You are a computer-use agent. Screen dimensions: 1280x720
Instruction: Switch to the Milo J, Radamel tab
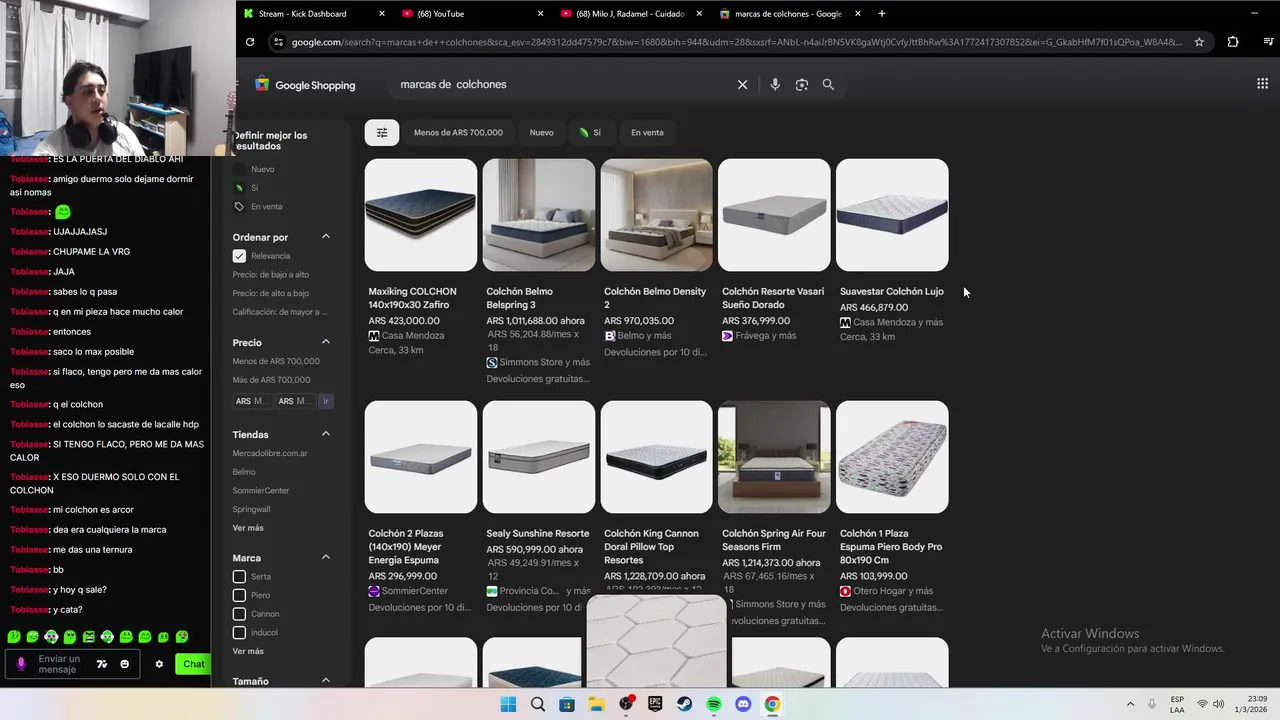630,14
